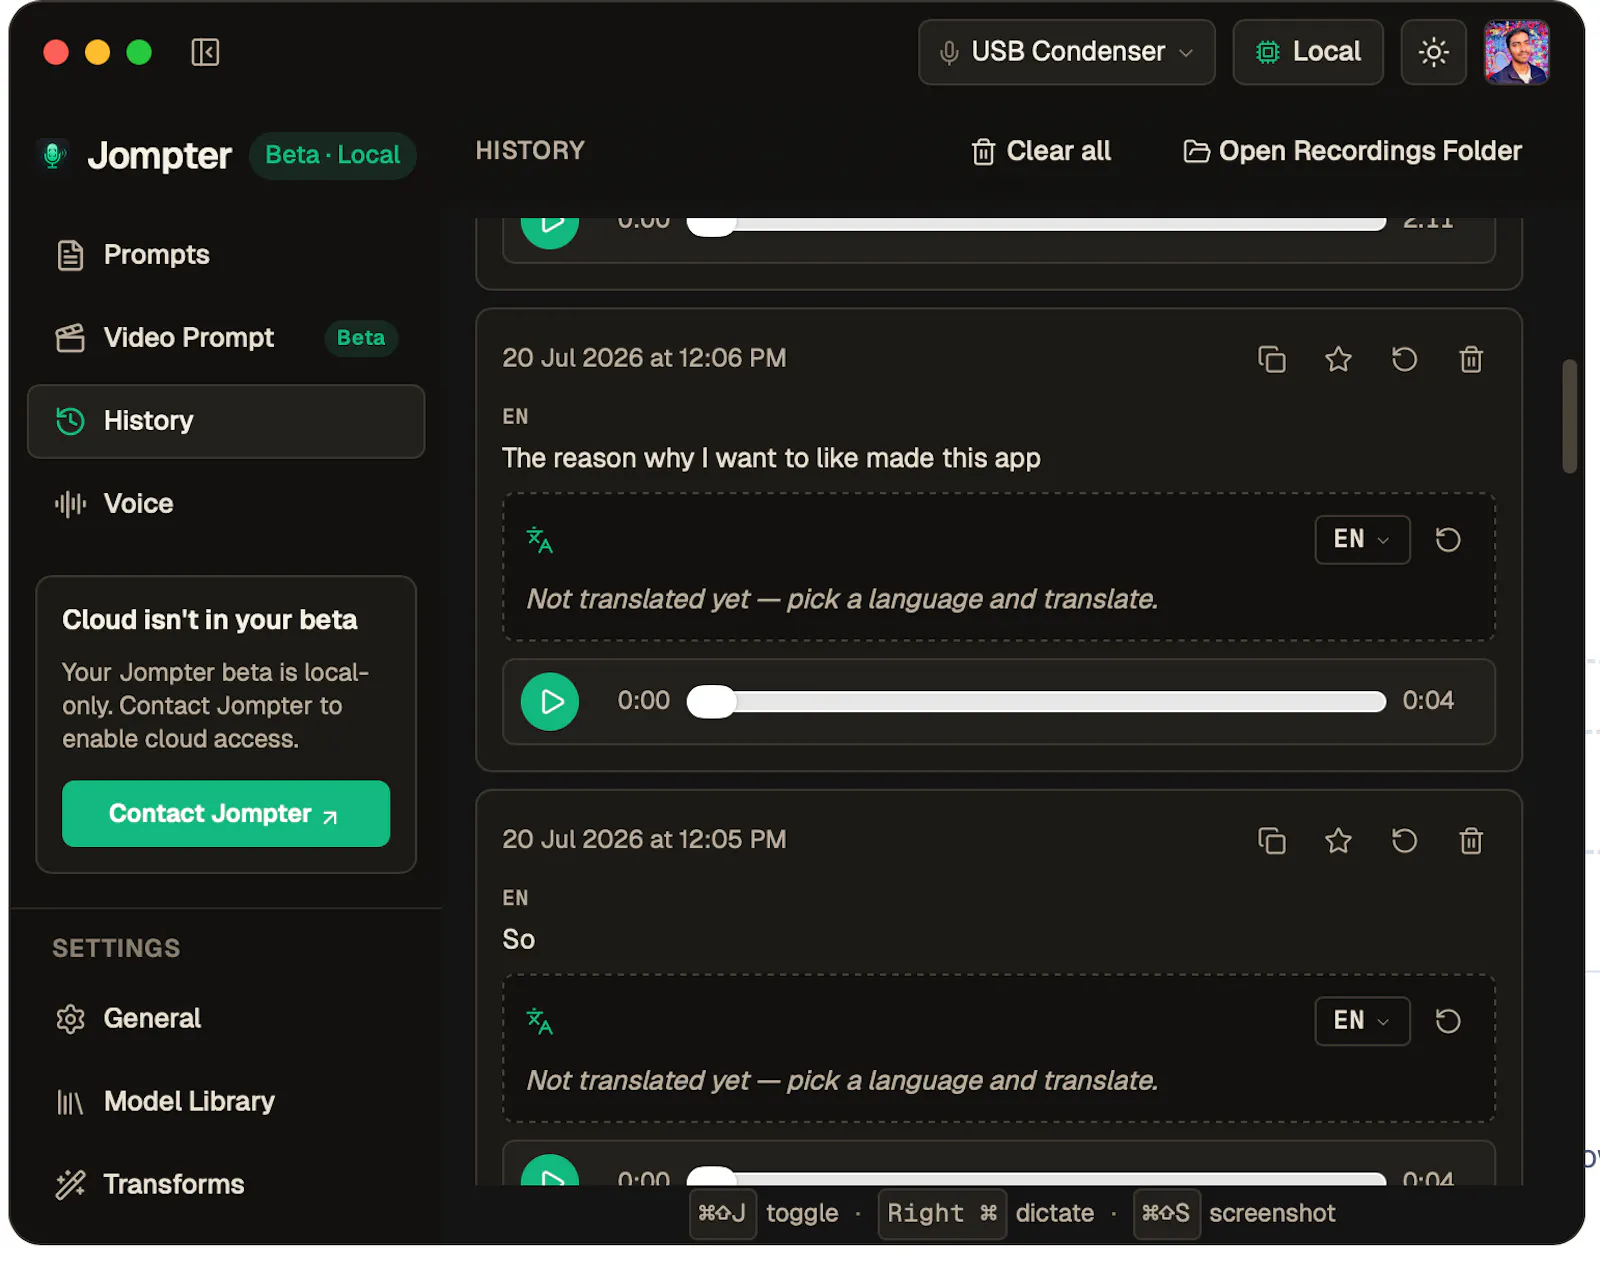Run translation refresh for 12:06 PM entry
This screenshot has height=1262, width=1600.
tap(1448, 540)
